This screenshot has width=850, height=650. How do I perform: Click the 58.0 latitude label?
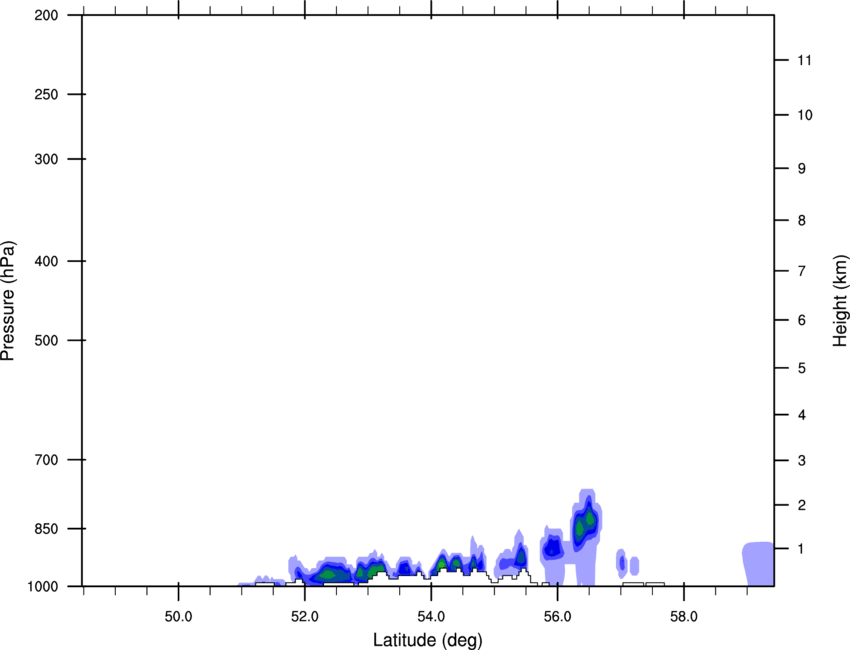click(684, 617)
